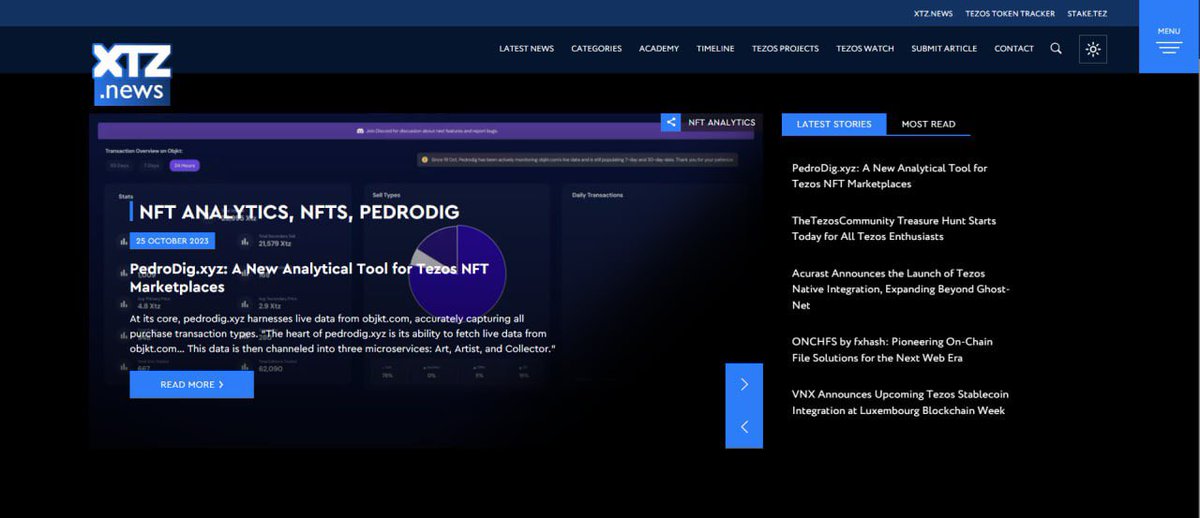Open the blue MENU hamburger button
This screenshot has width=1200, height=518.
1169,37
